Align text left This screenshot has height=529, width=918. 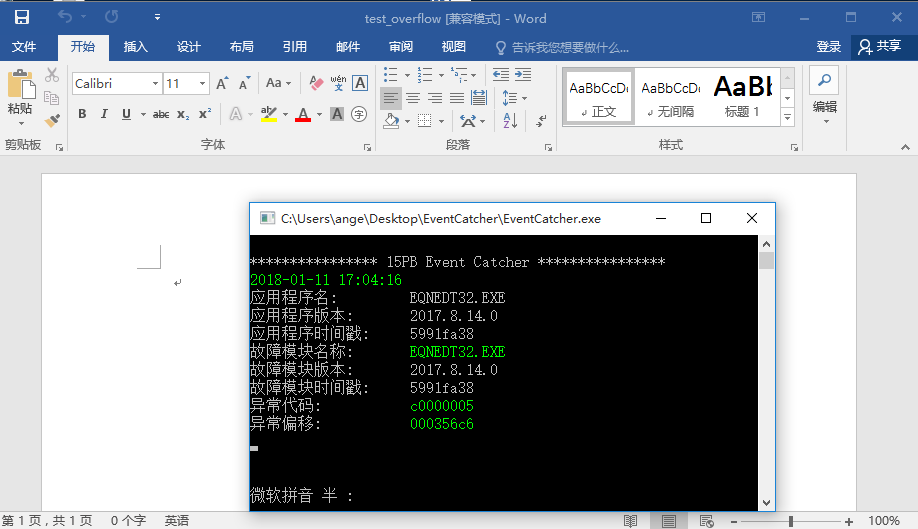(x=391, y=98)
